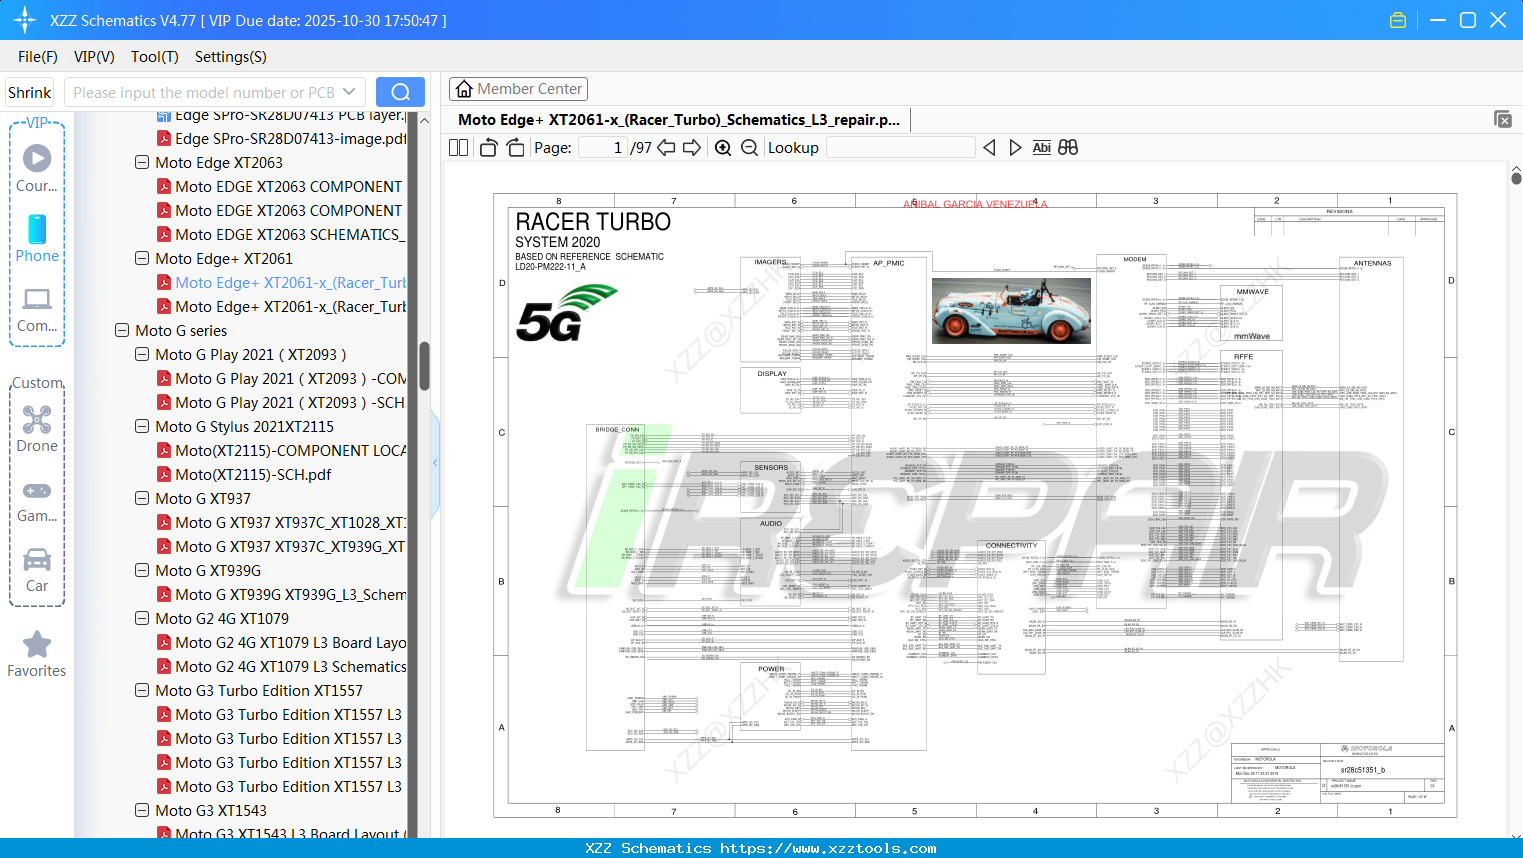
Task: Open the Member Center
Action: click(518, 88)
